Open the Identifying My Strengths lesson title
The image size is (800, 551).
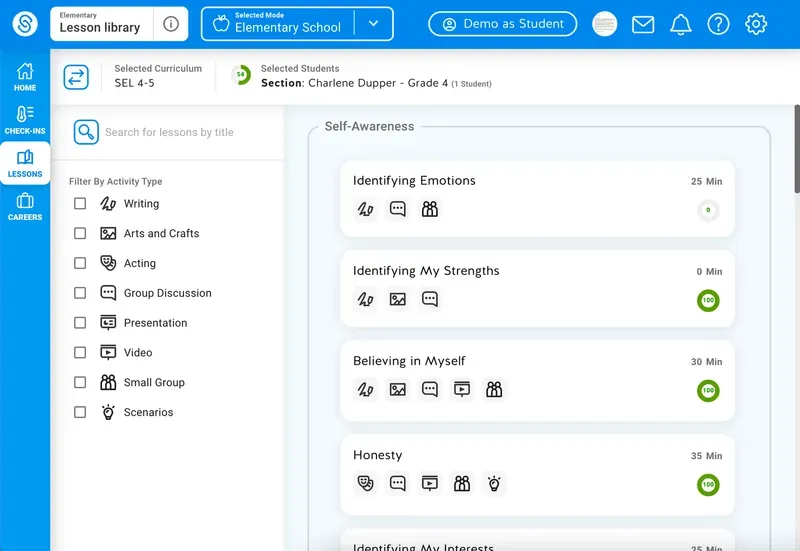426,271
